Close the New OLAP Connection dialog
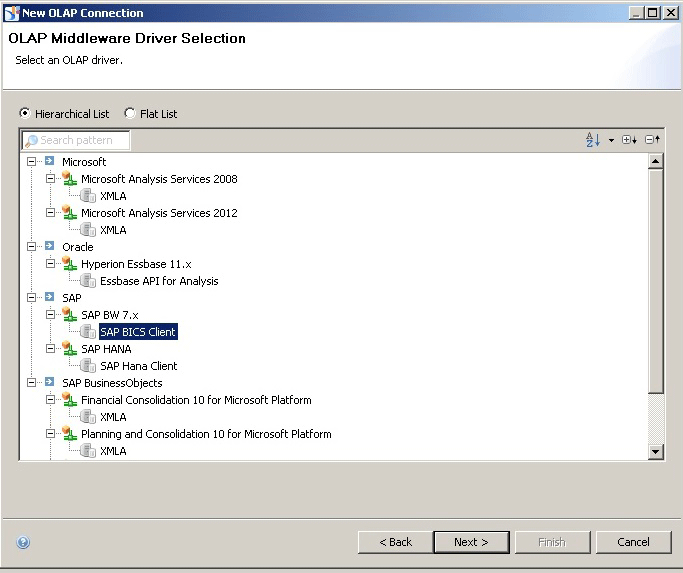Image resolution: width=683 pixels, height=573 pixels. point(671,13)
